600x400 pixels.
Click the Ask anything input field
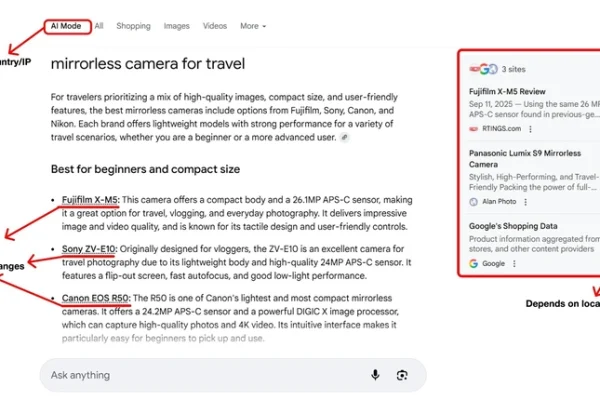click(233, 375)
